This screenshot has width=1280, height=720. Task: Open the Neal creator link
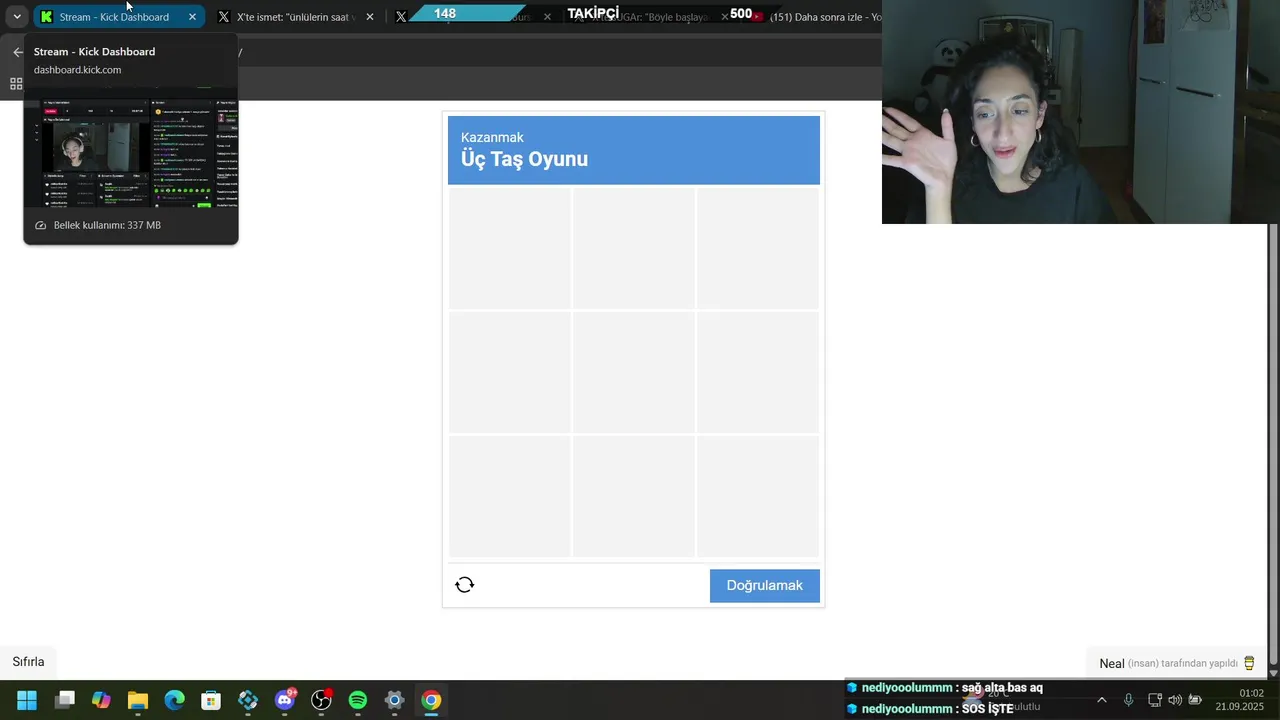tap(1112, 663)
